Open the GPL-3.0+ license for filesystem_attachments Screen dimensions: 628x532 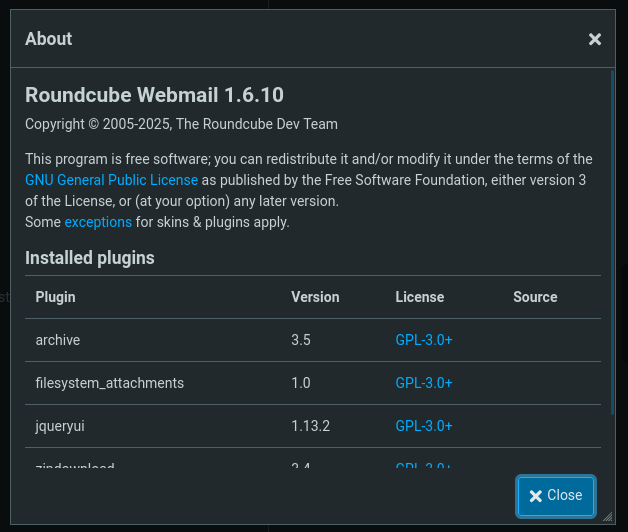pos(424,383)
